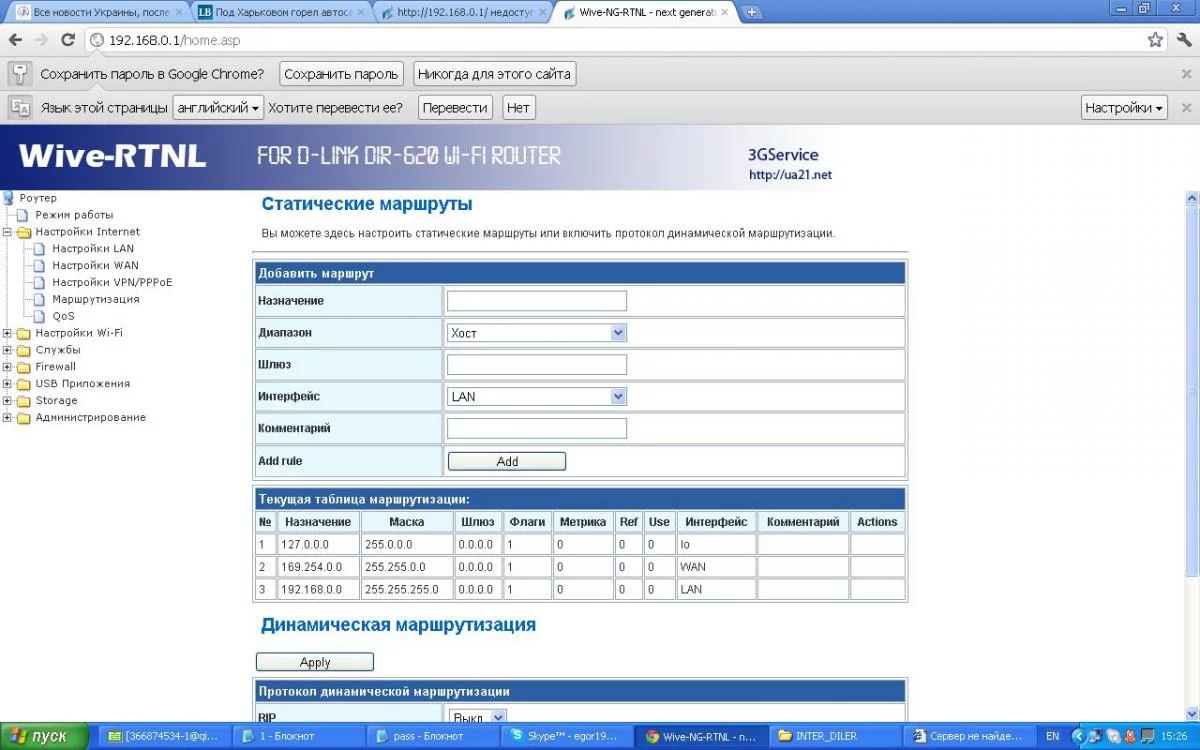This screenshot has width=1200, height=750.
Task: Open the Windows пуск start button
Action: click(46, 736)
